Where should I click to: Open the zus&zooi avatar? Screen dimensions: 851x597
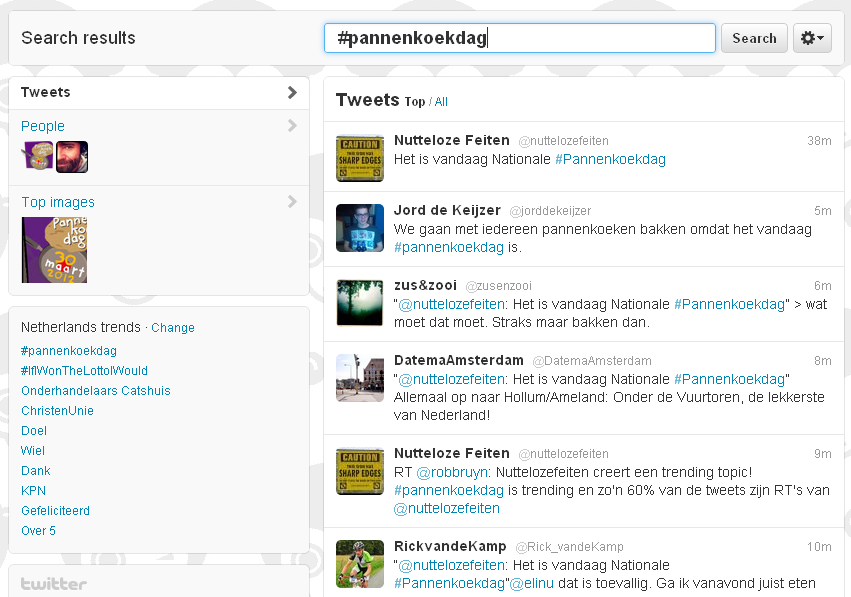click(x=360, y=303)
